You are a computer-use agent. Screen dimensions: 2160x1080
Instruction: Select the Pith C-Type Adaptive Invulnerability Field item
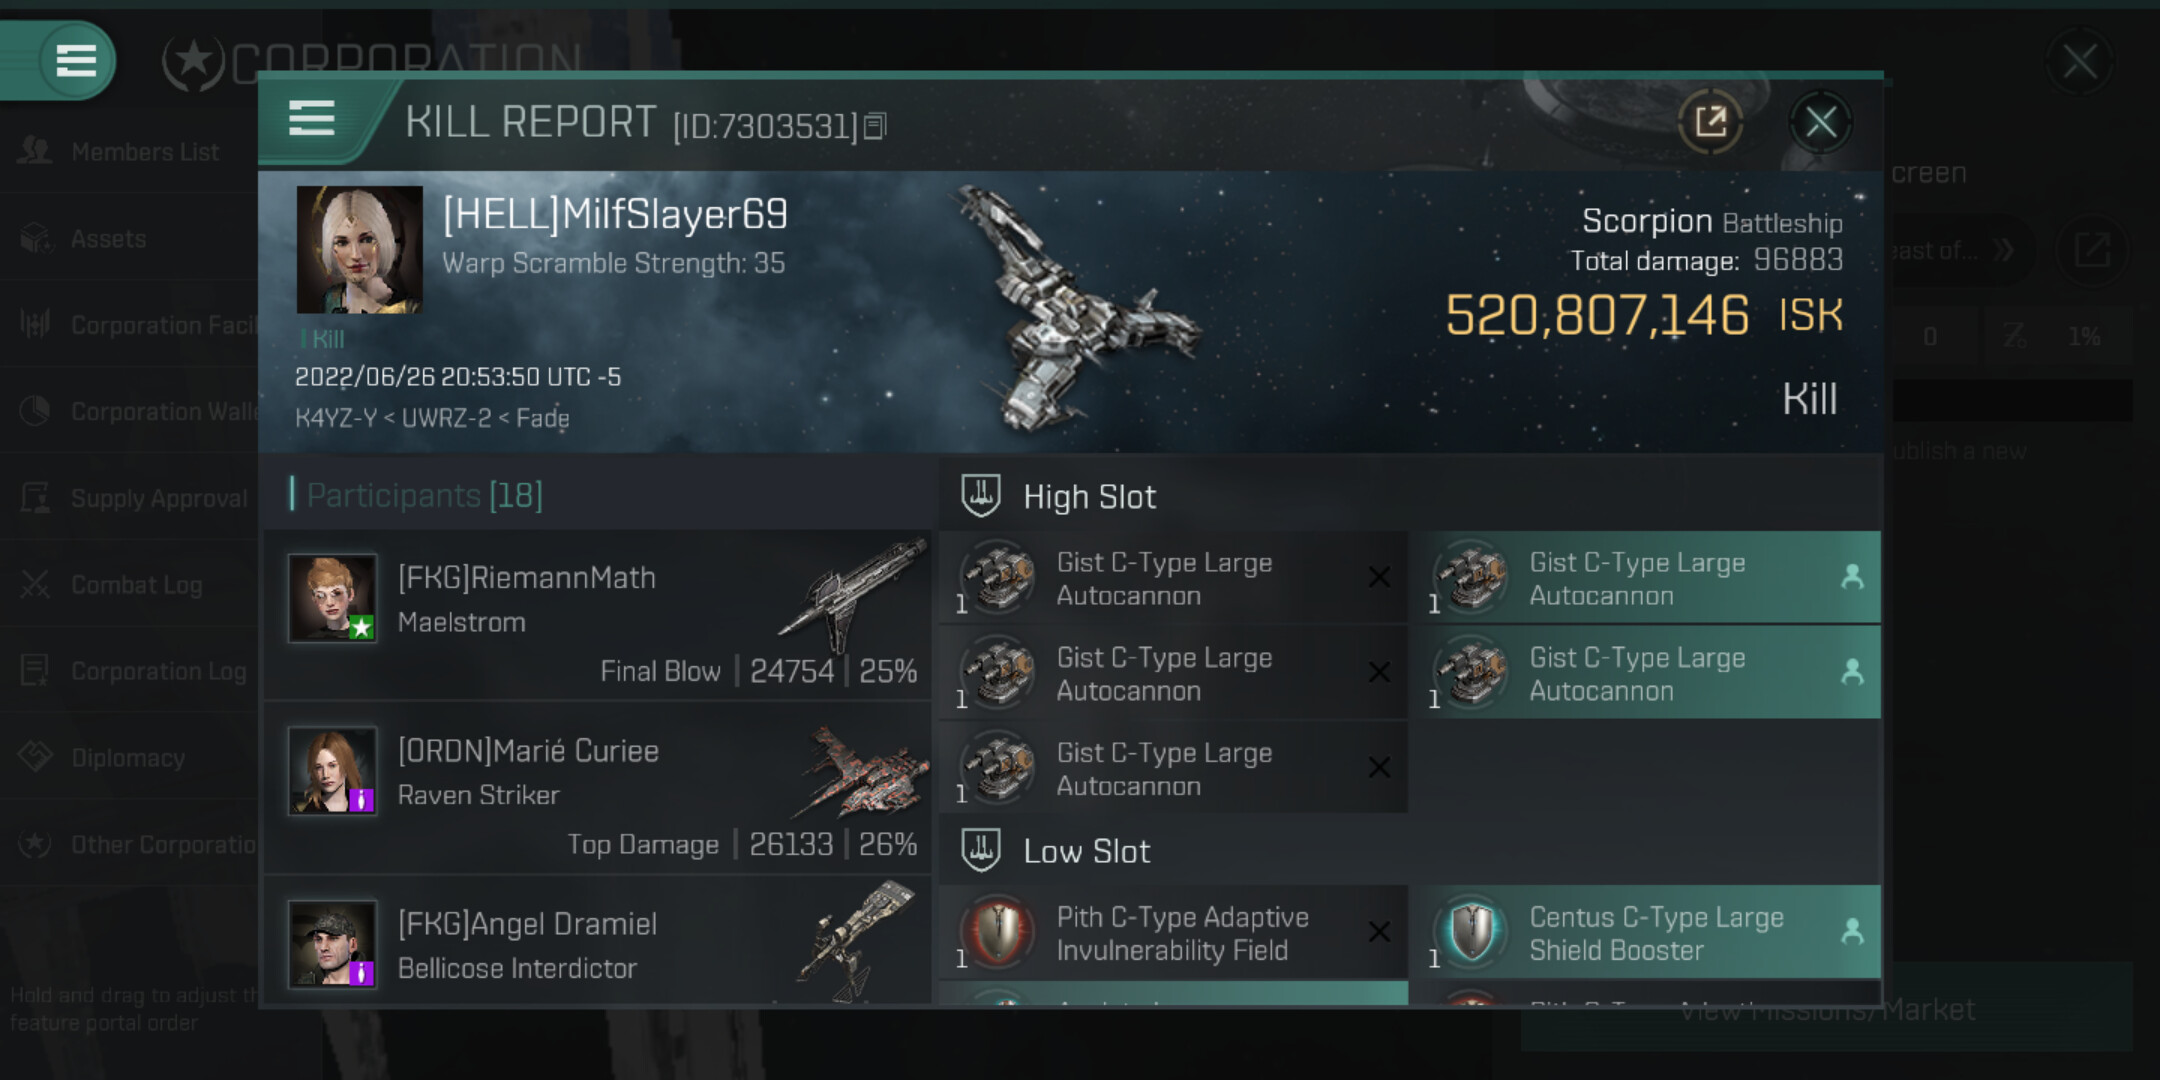pyautogui.click(x=1174, y=932)
